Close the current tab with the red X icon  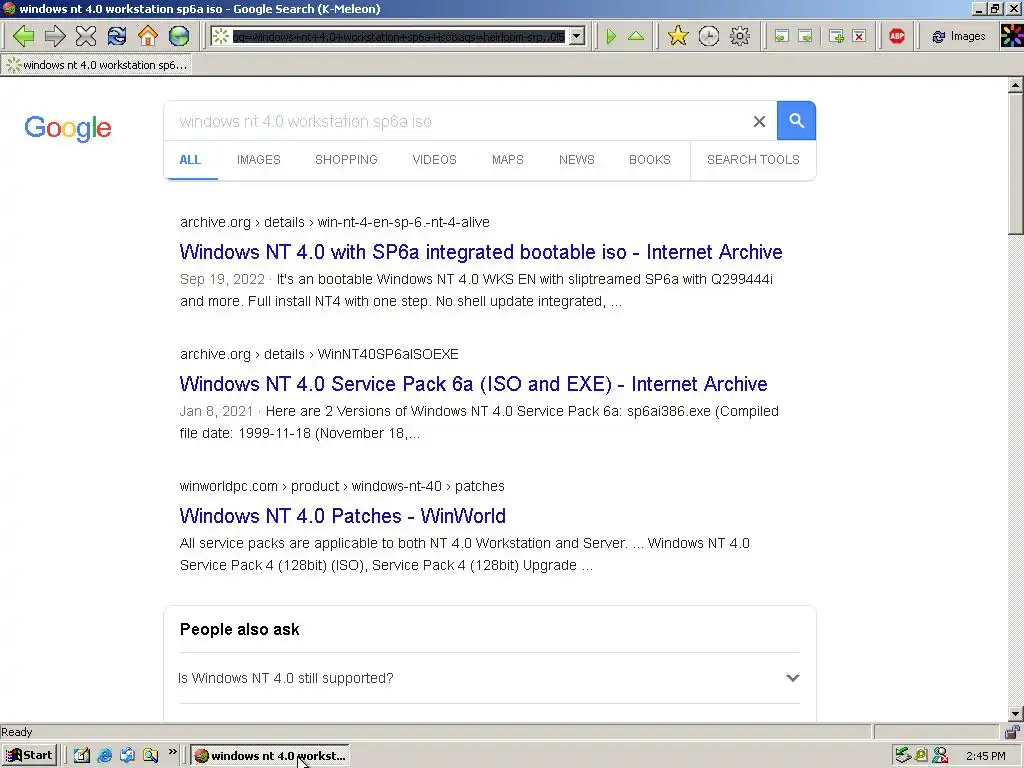859,36
